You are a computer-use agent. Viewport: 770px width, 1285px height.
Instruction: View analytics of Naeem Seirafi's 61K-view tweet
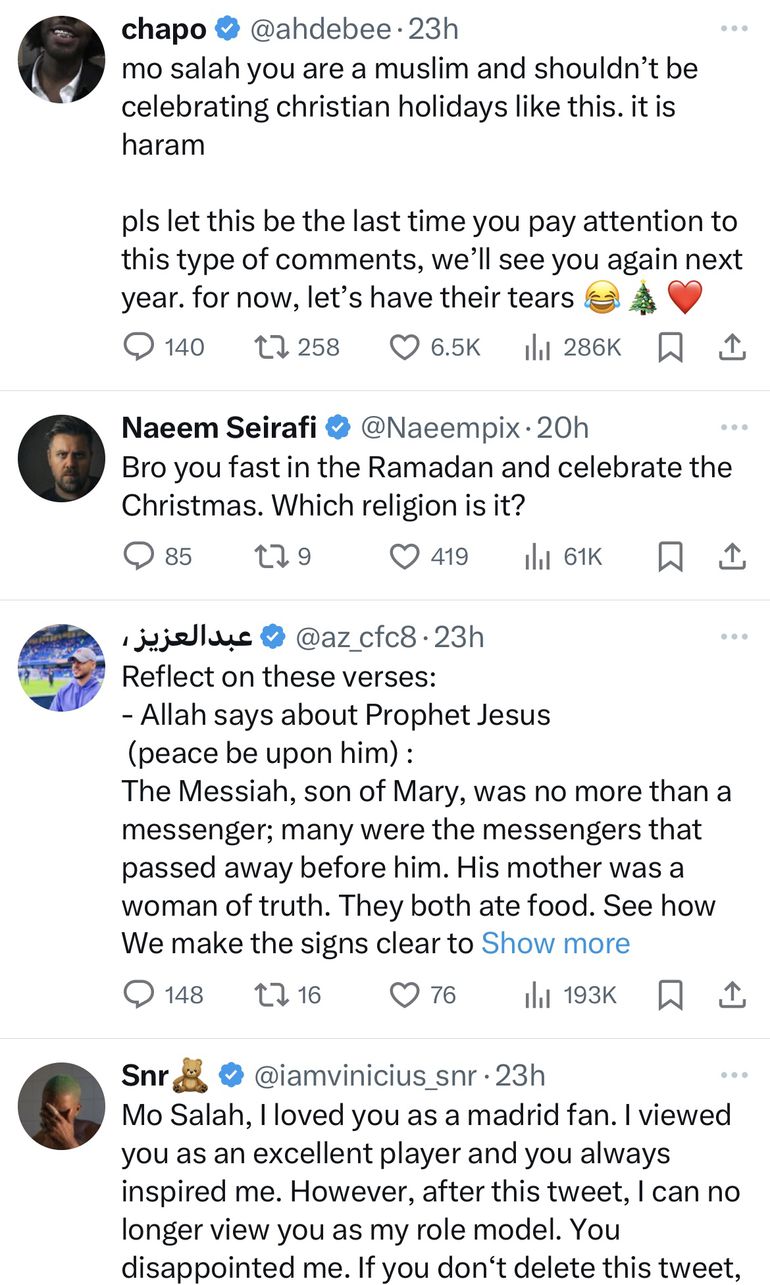click(x=540, y=556)
